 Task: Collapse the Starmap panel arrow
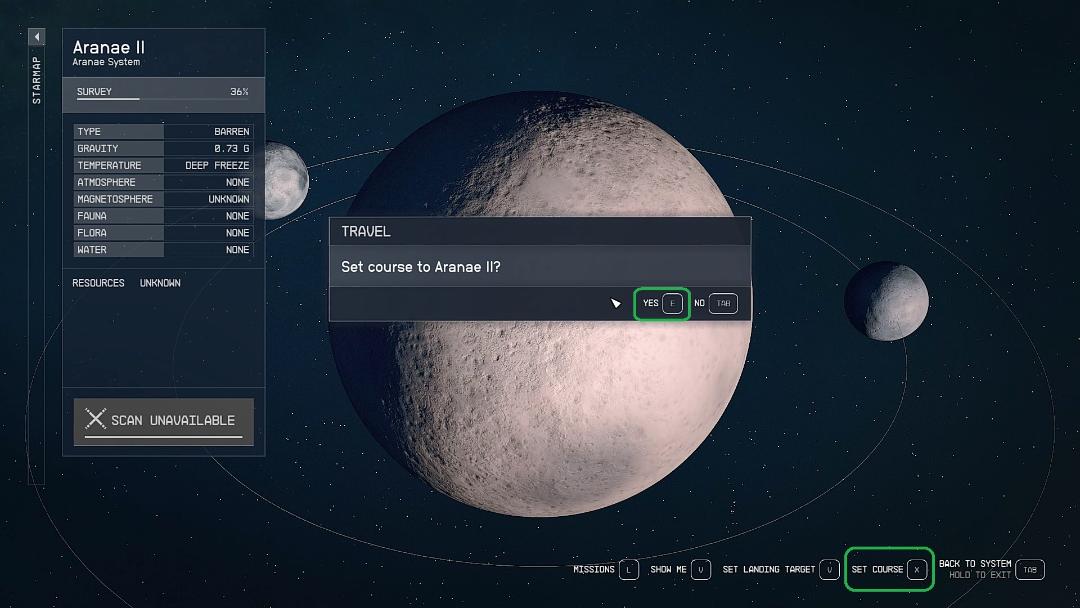click(37, 36)
